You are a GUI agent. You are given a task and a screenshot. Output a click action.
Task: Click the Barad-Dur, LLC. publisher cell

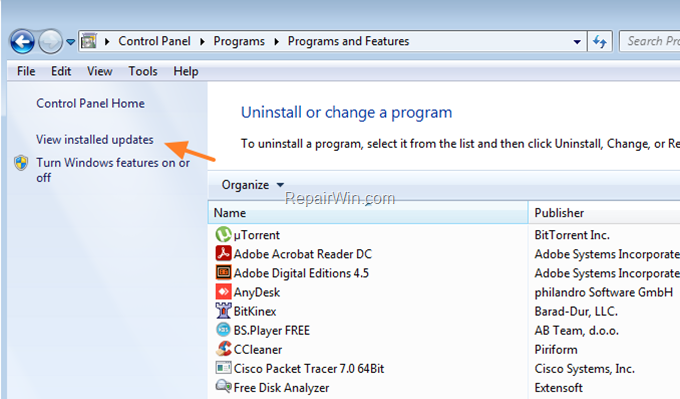click(x=576, y=311)
